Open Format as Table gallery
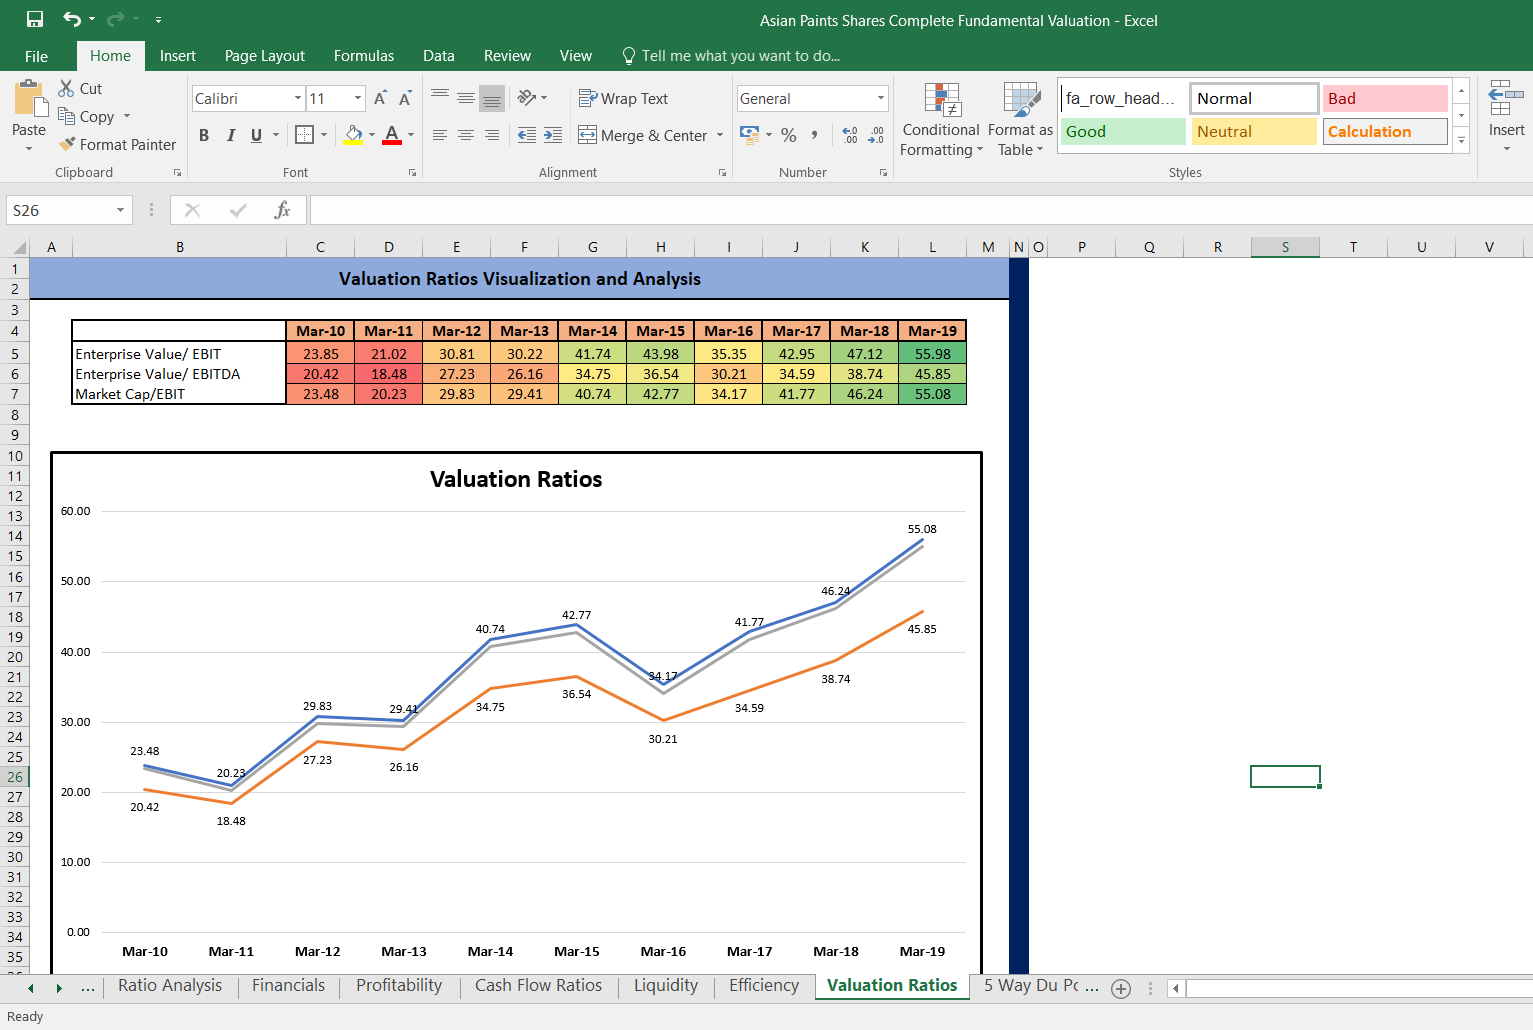The image size is (1533, 1030). pyautogui.click(x=1020, y=120)
